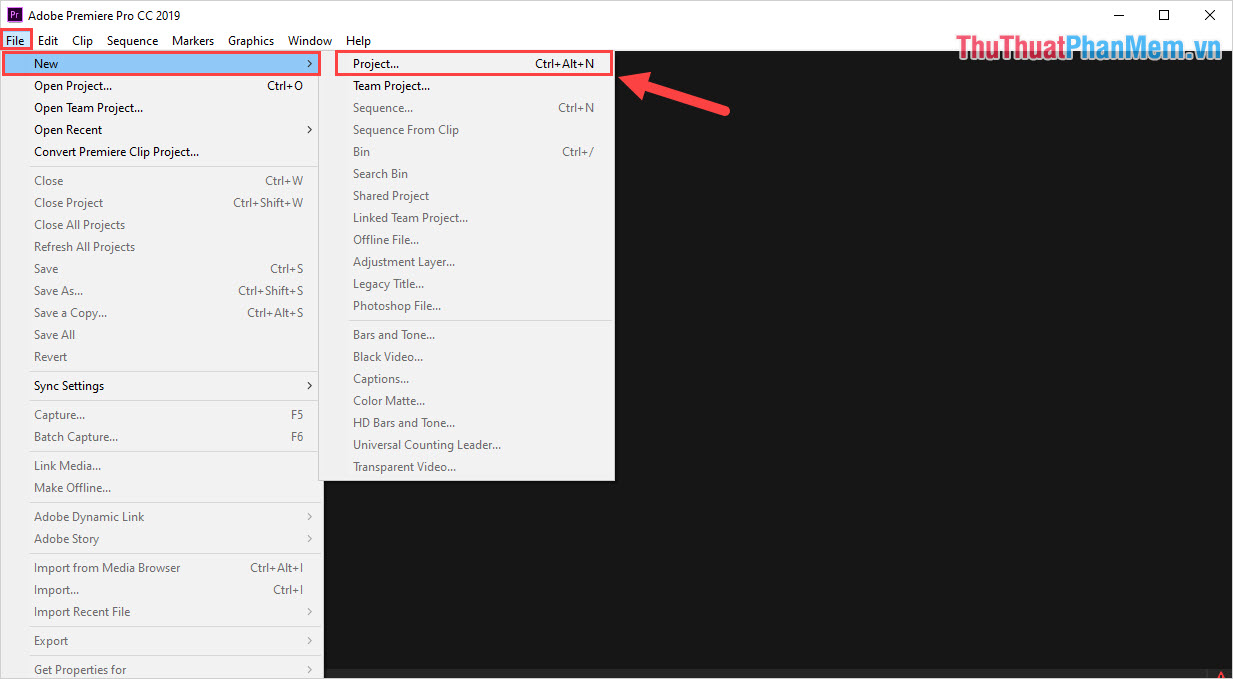This screenshot has height=679, width=1233.
Task: Click the Offline File... item
Action: point(466,240)
